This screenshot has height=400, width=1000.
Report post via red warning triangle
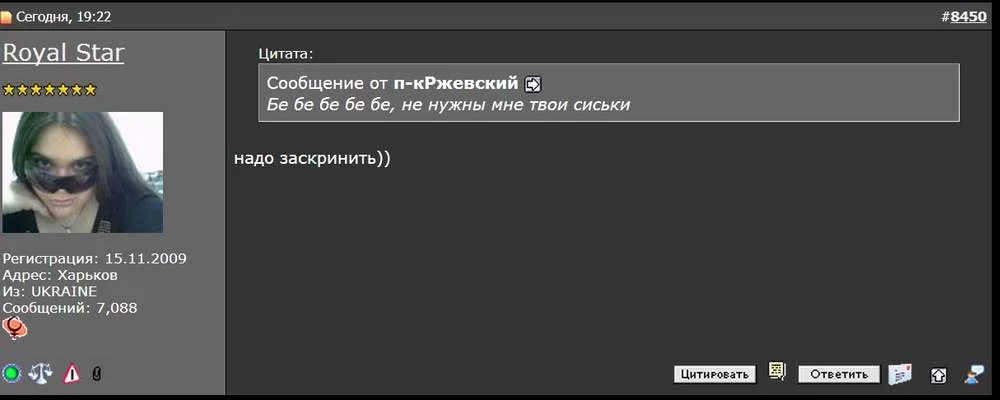[71, 374]
